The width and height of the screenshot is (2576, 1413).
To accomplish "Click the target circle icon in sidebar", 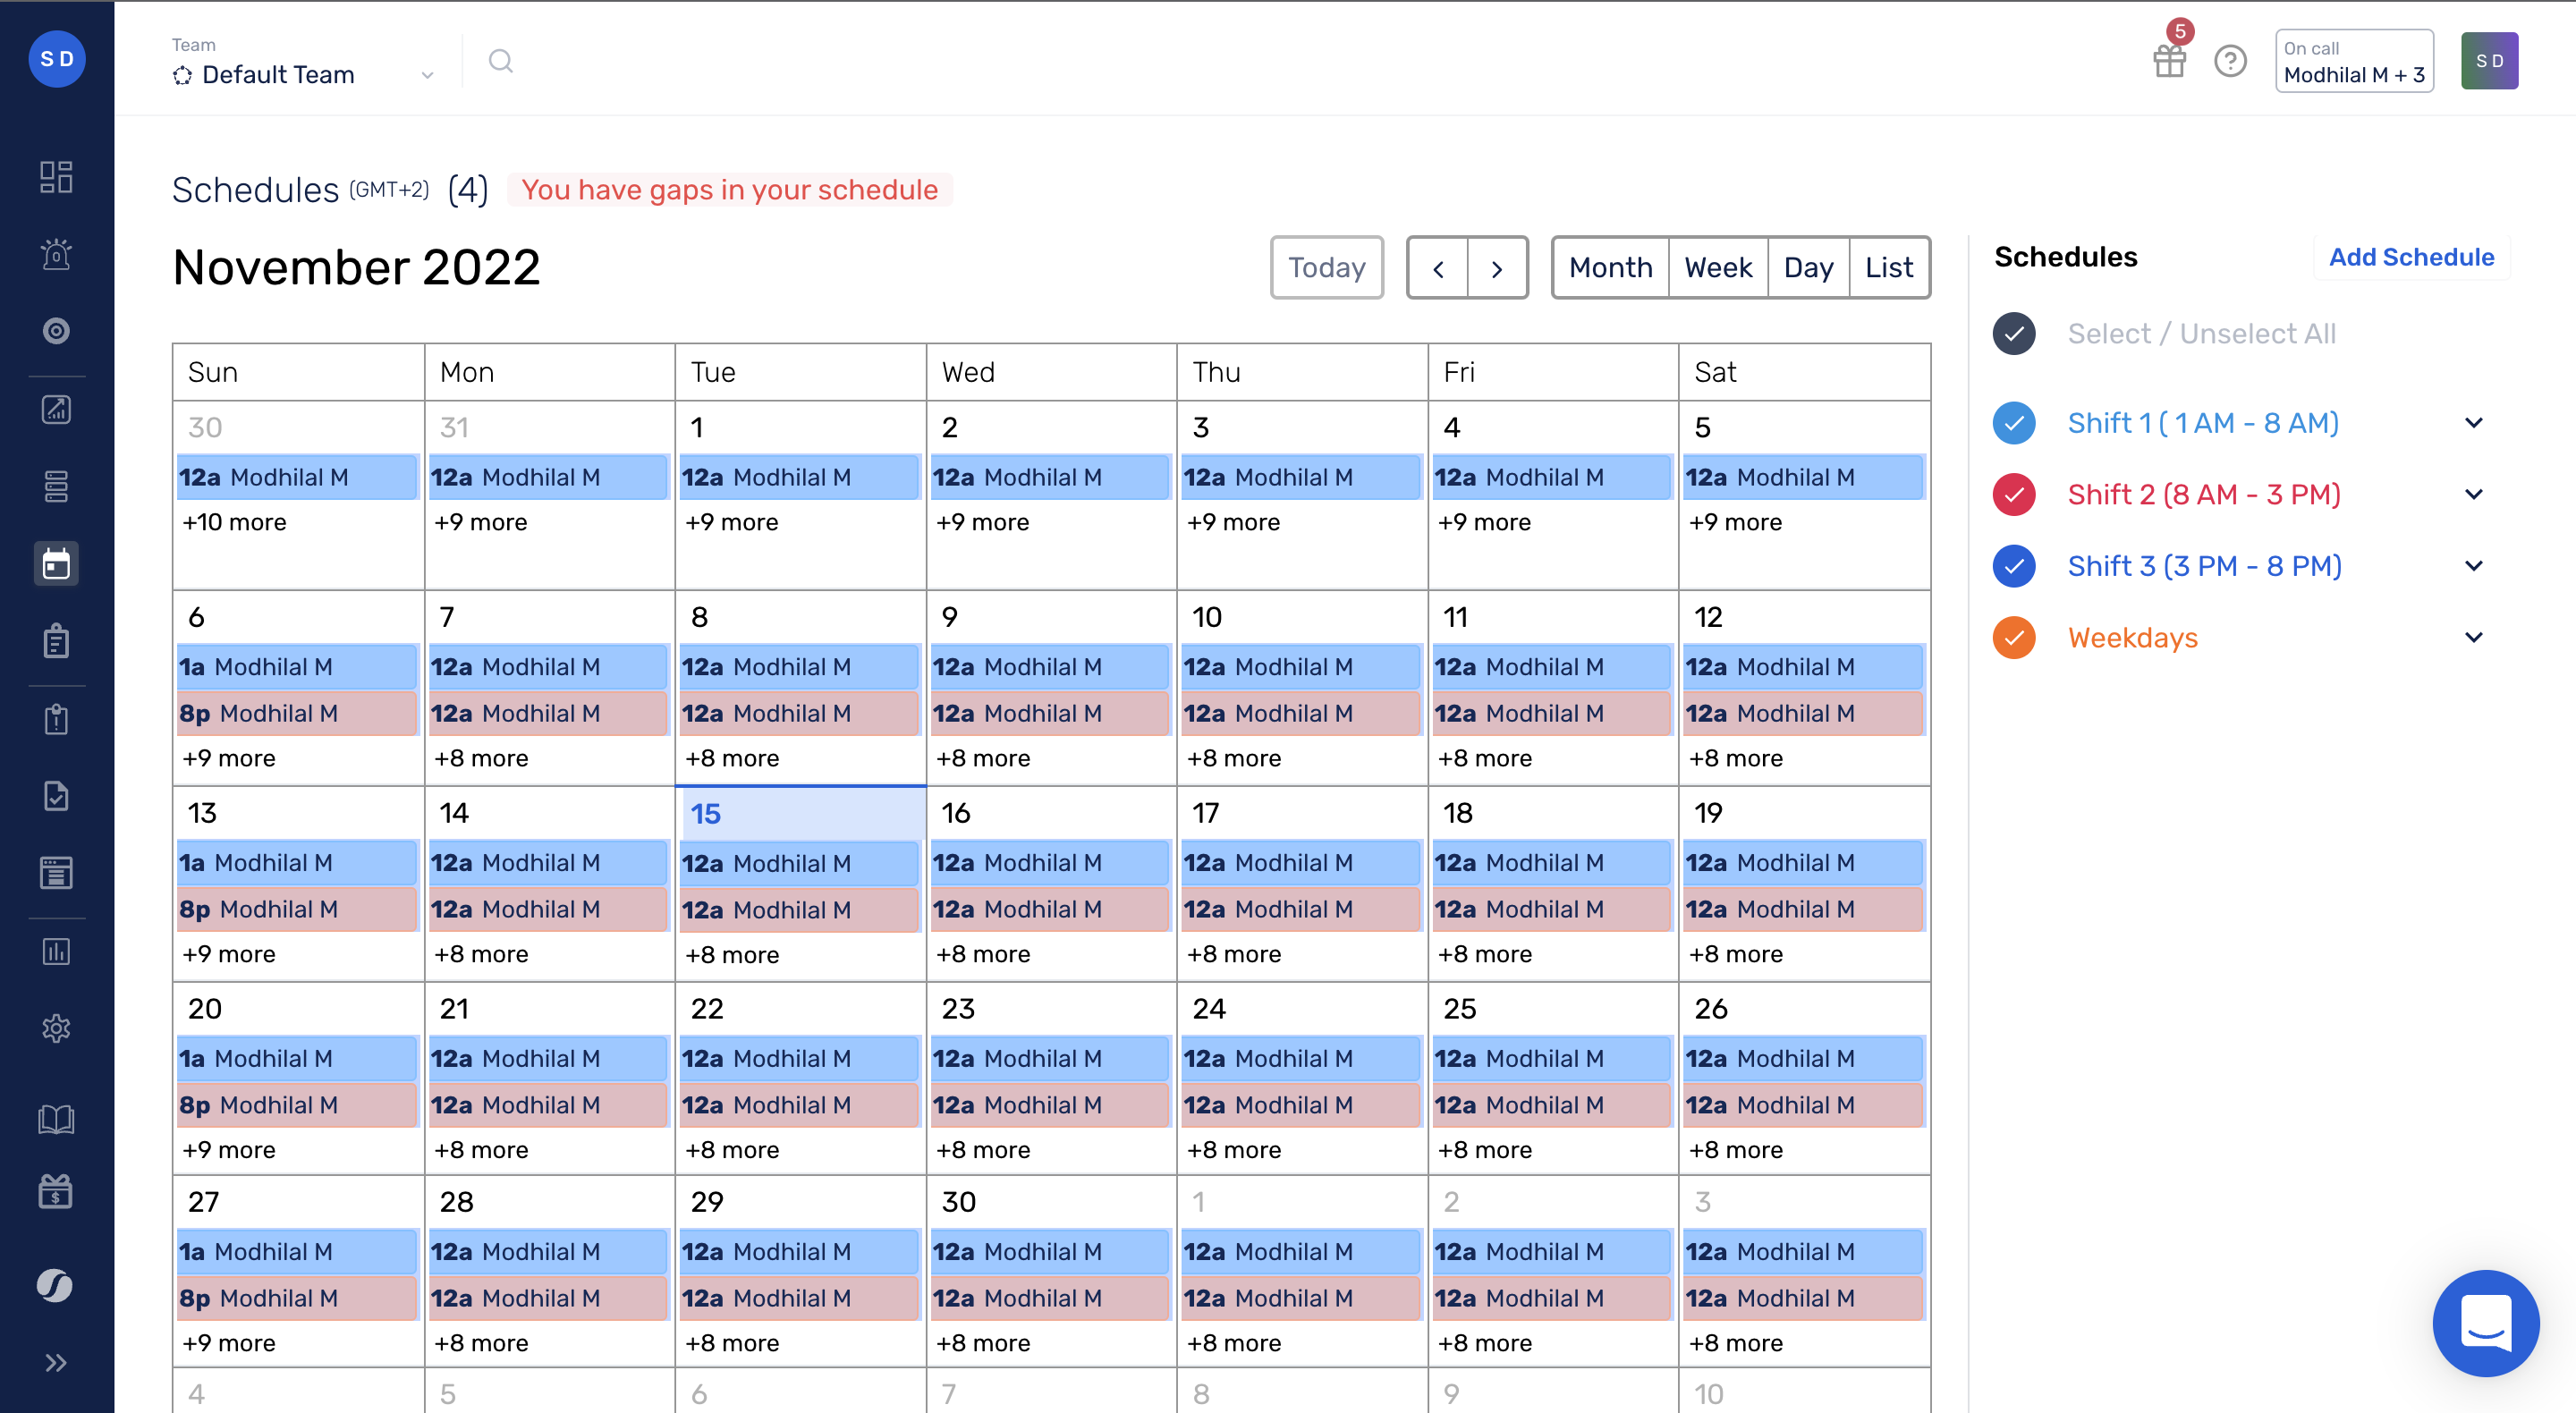I will pyautogui.click(x=56, y=331).
